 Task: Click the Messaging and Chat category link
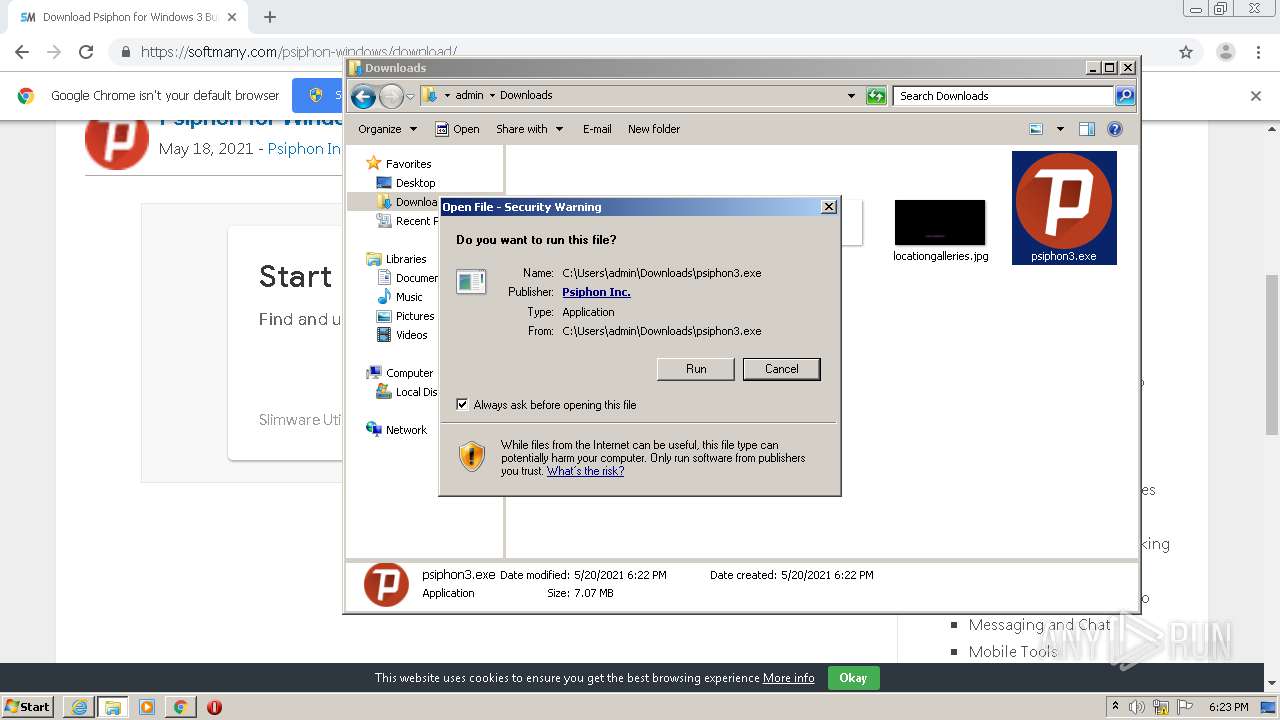click(1040, 625)
